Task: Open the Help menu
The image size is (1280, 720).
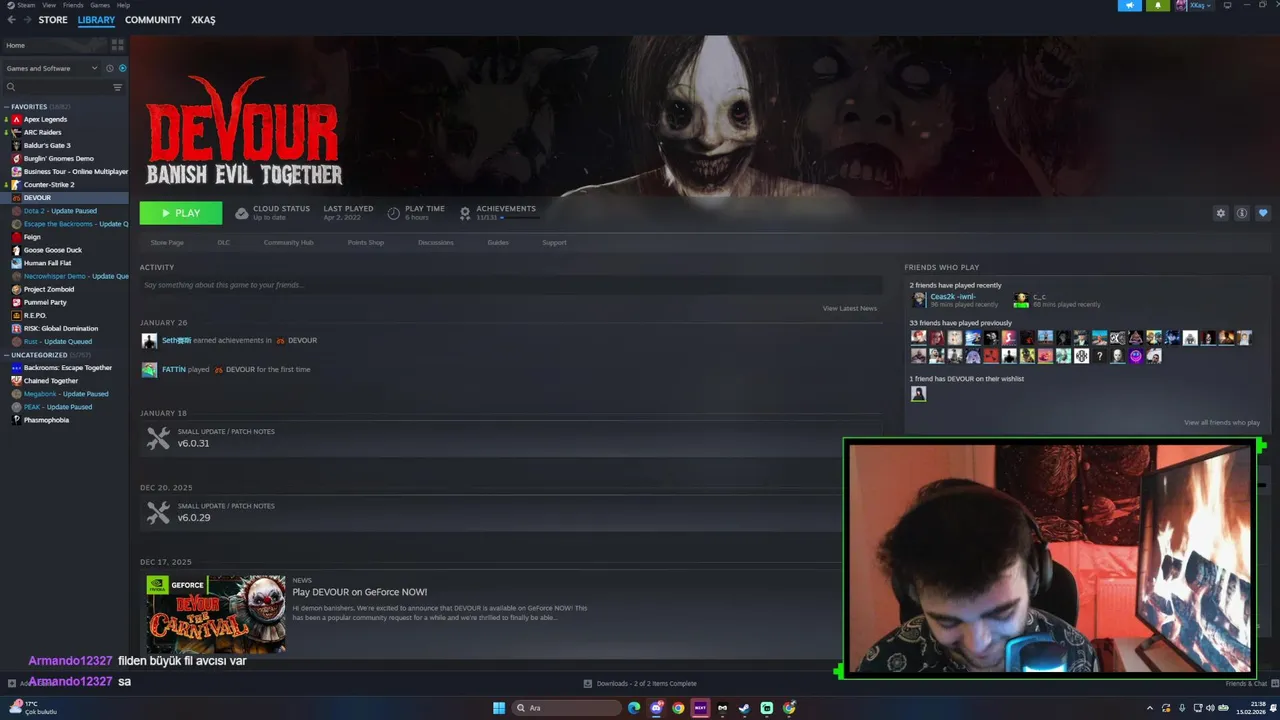Action: tap(123, 5)
